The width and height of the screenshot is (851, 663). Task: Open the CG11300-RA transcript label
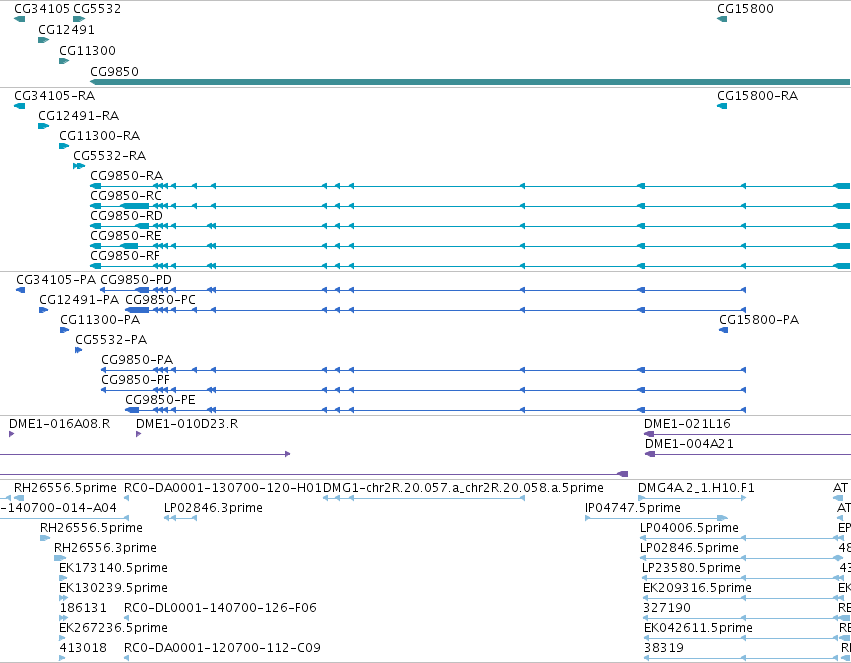pos(100,136)
